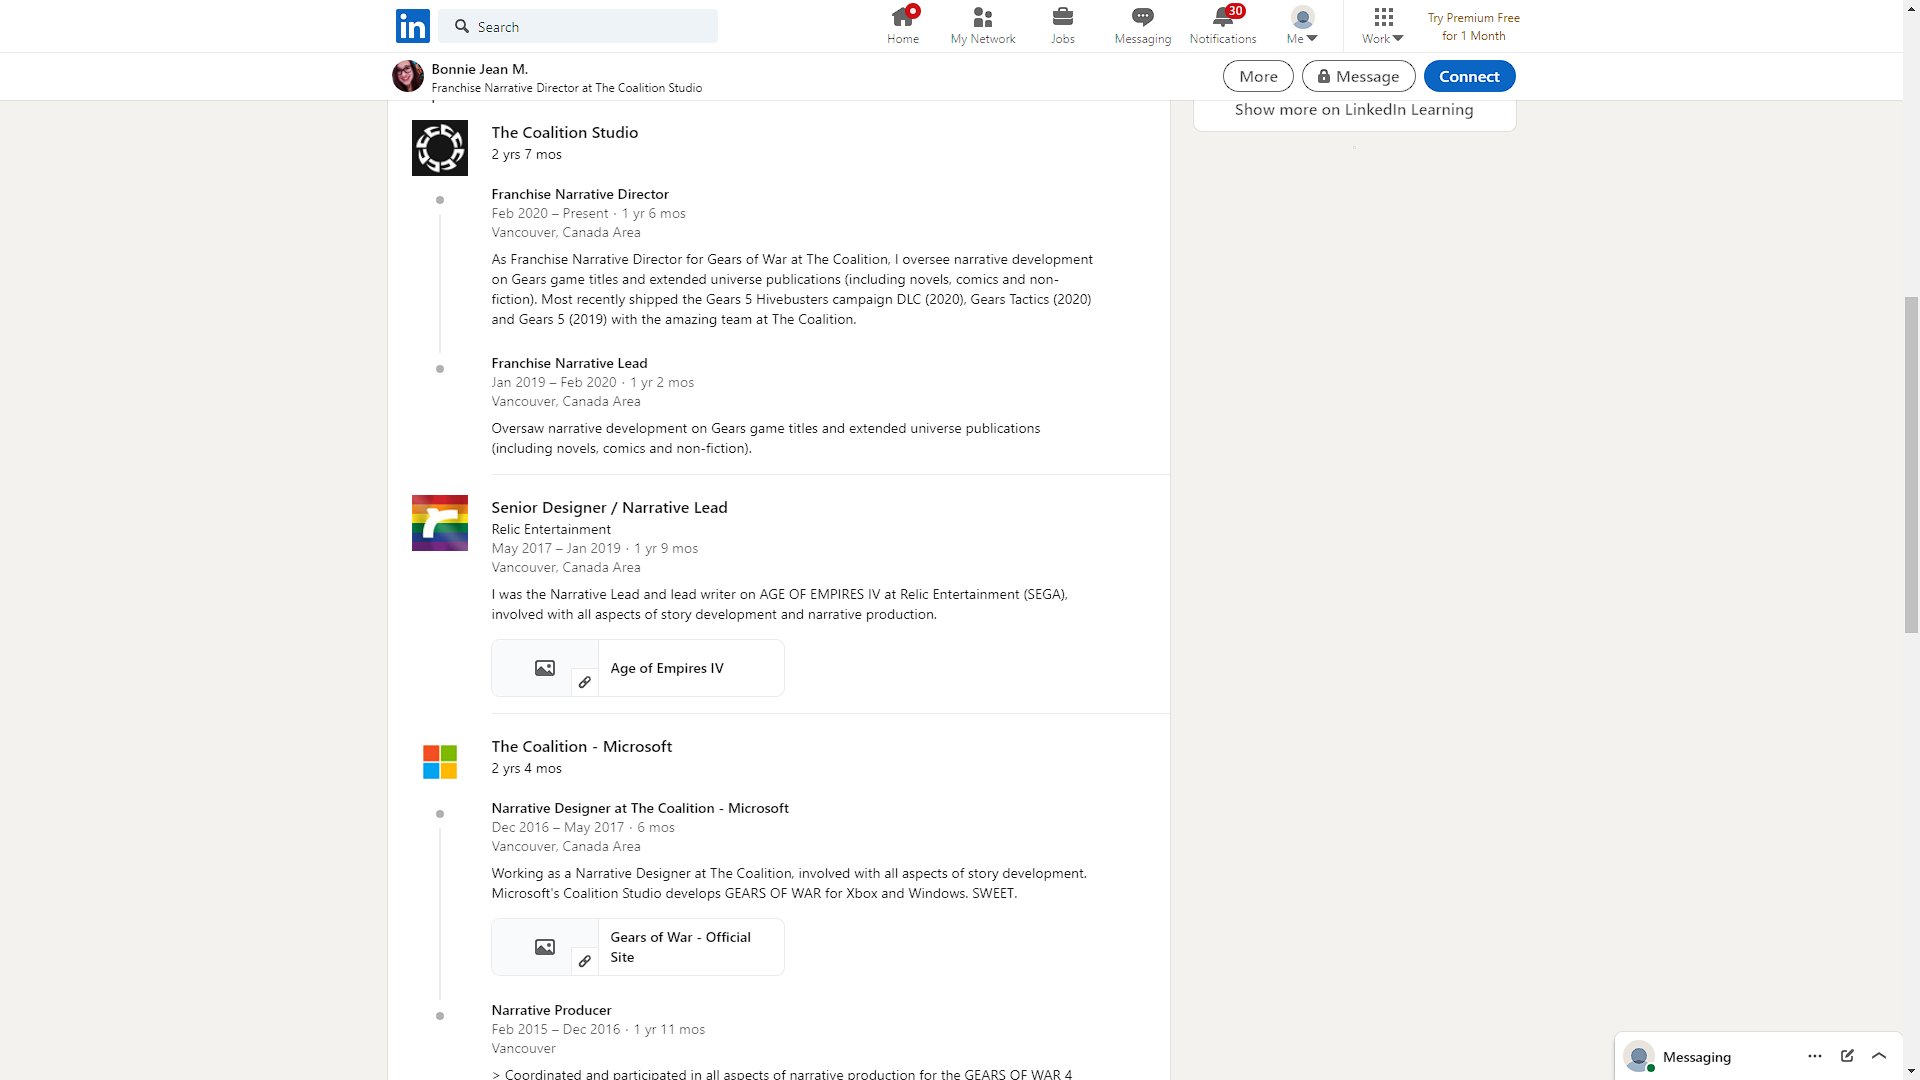Open the More profile actions menu
Screen dimensions: 1920x1080
point(1258,76)
